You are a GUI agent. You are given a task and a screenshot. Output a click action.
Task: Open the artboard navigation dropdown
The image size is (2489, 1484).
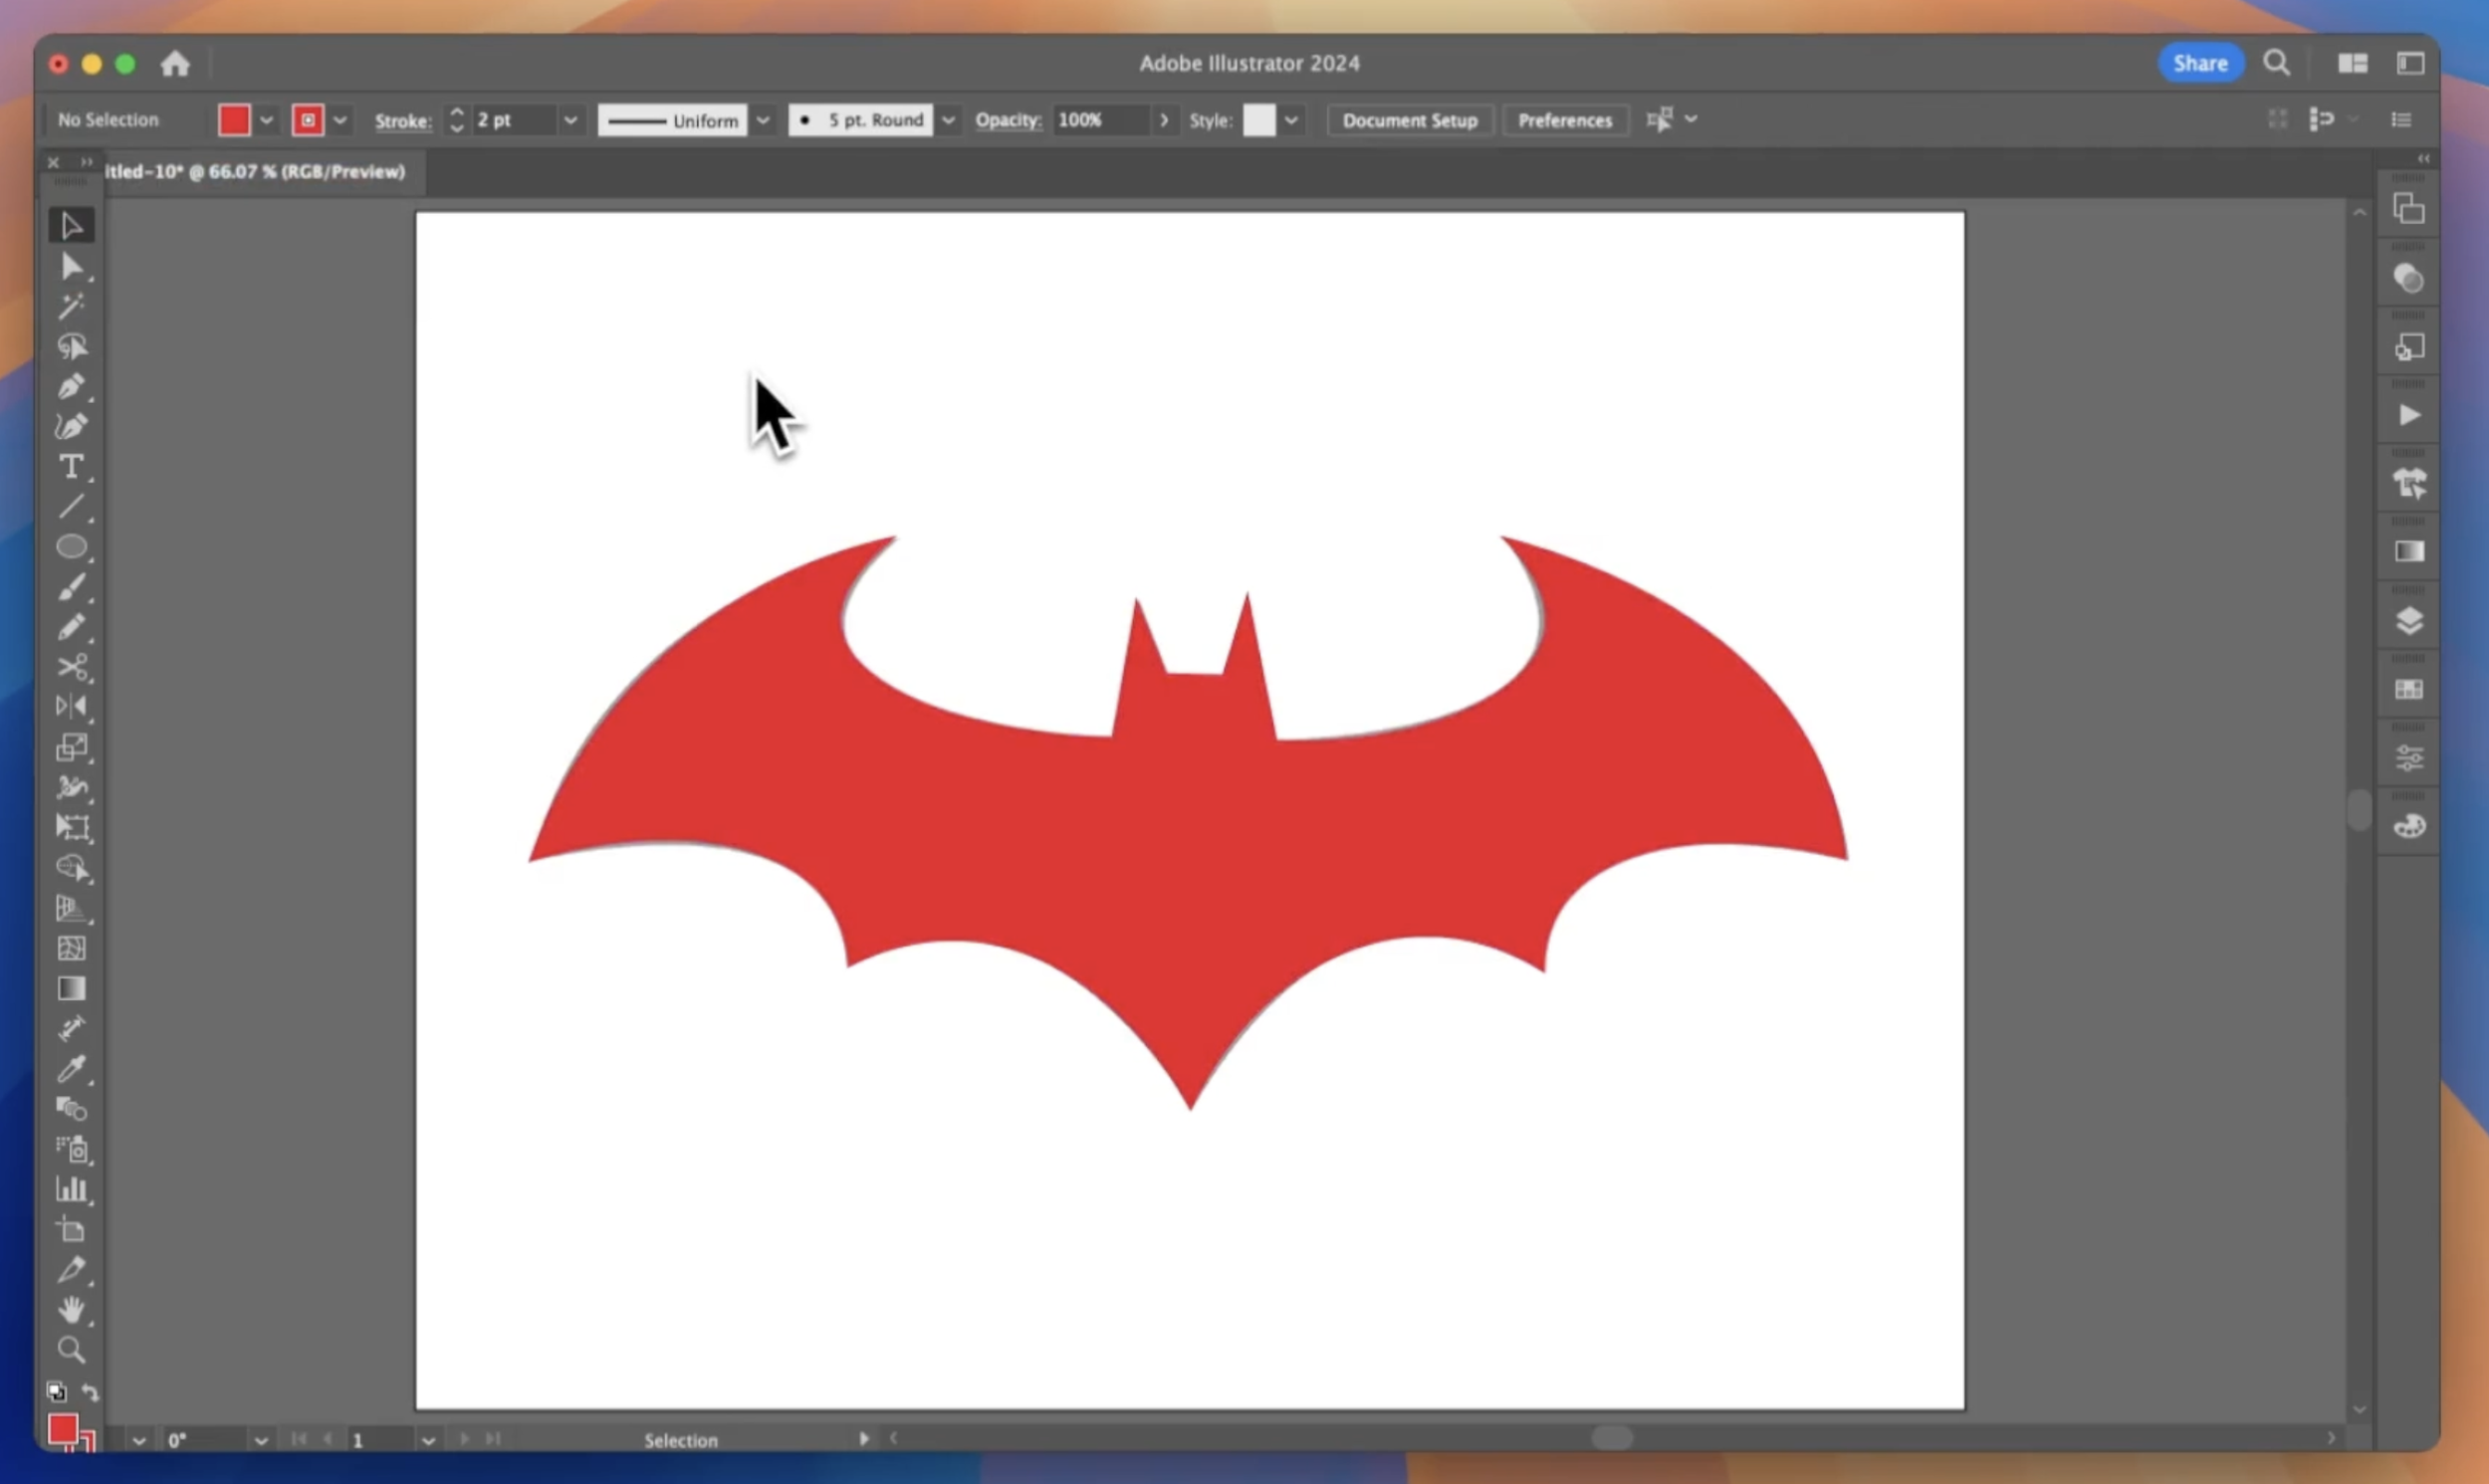[428, 1440]
